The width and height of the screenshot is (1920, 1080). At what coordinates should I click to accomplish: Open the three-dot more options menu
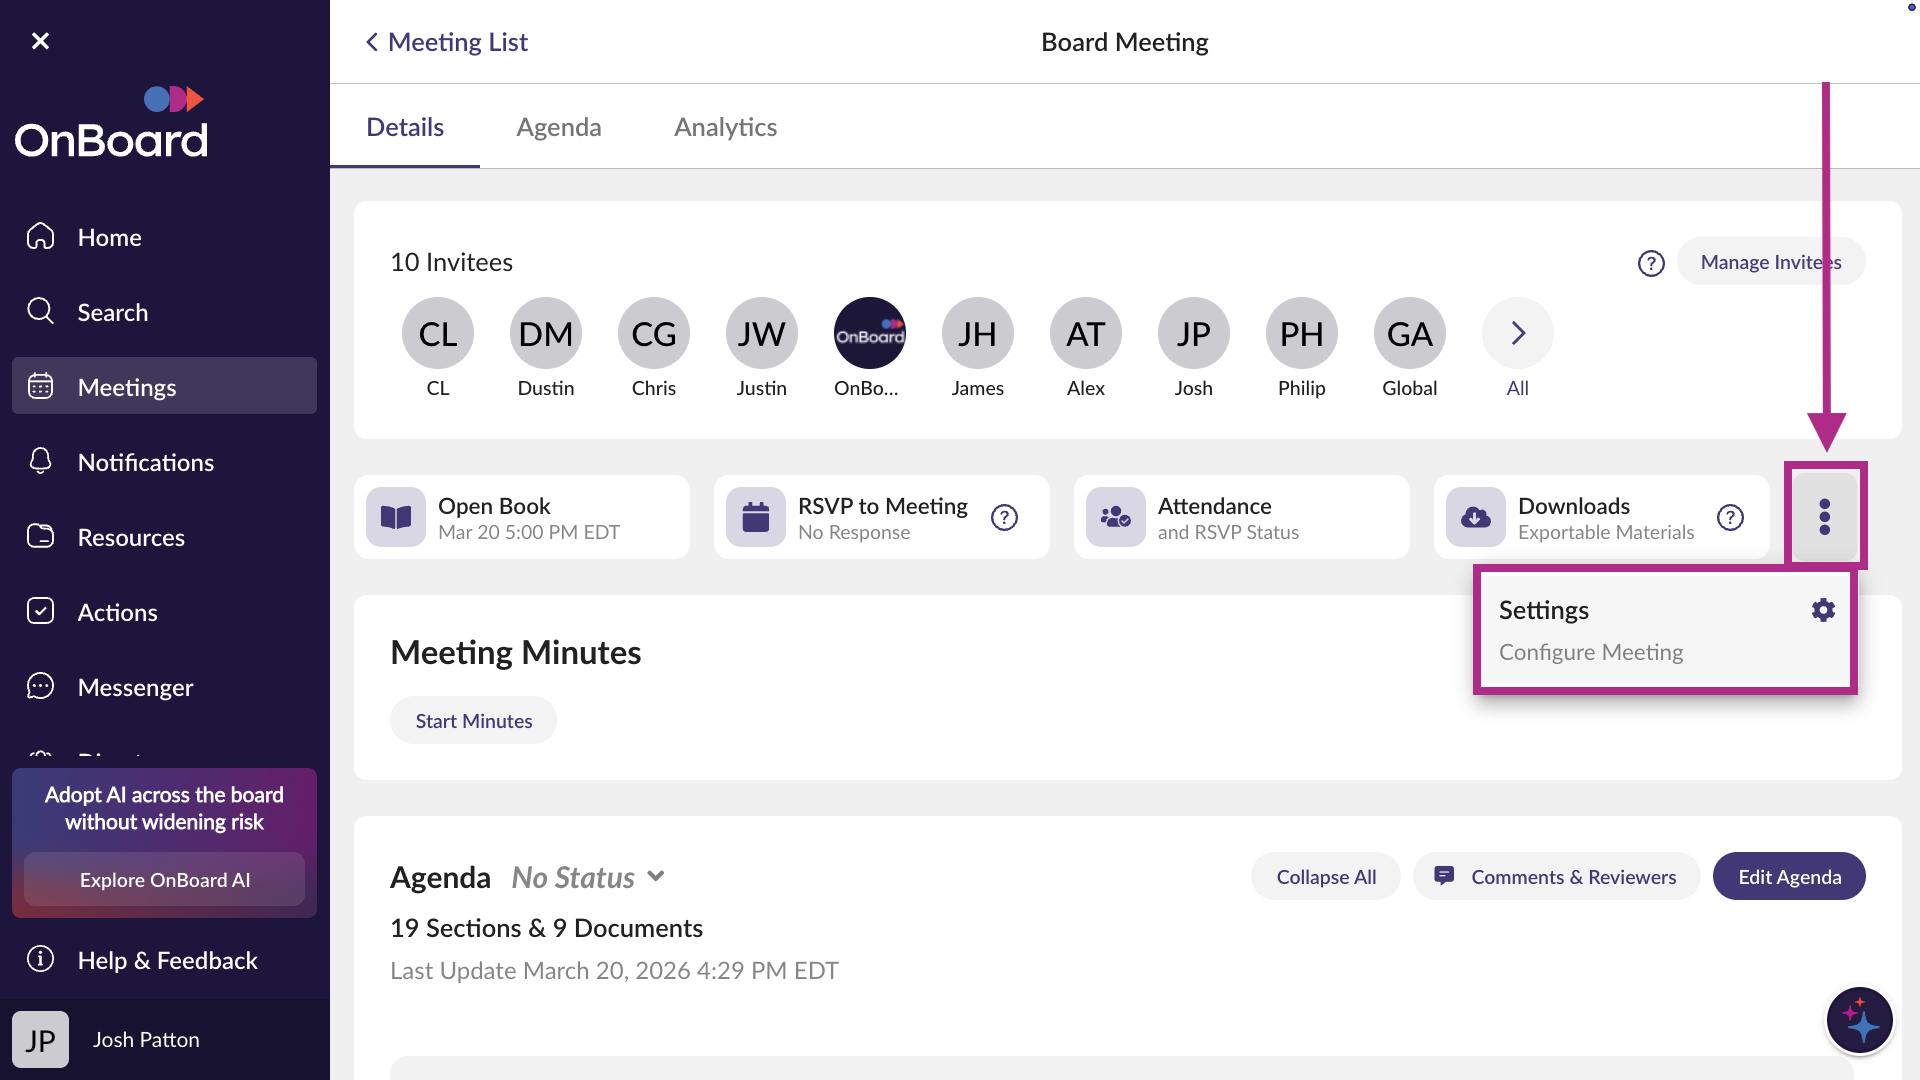click(1824, 517)
